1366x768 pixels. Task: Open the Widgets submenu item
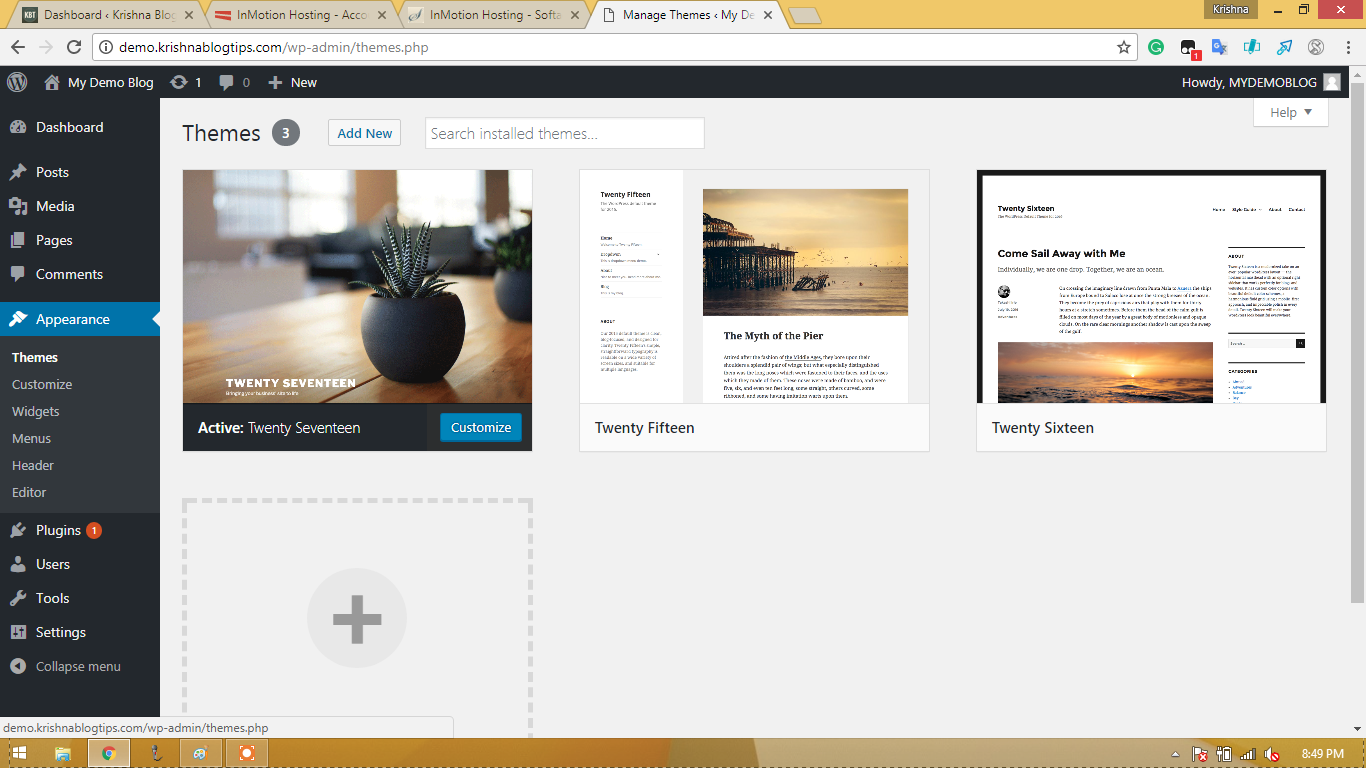[36, 411]
